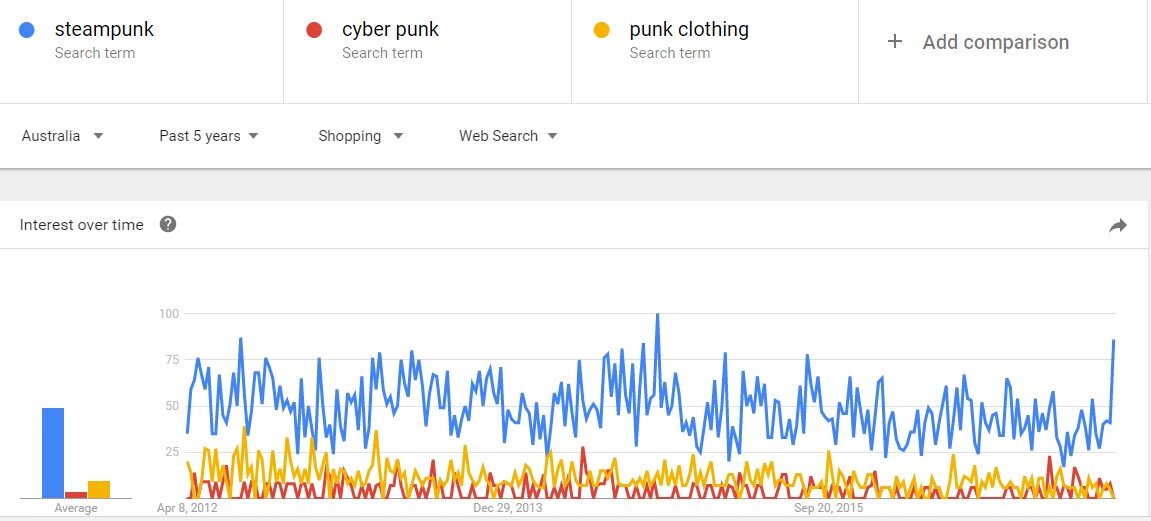Screen dimensions: 1151x521
Task: Click Add comparison
Action: pyautogui.click(x=995, y=42)
